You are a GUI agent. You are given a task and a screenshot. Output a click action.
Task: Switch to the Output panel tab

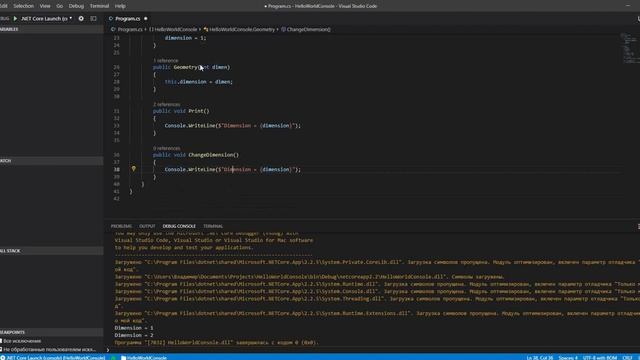147,226
